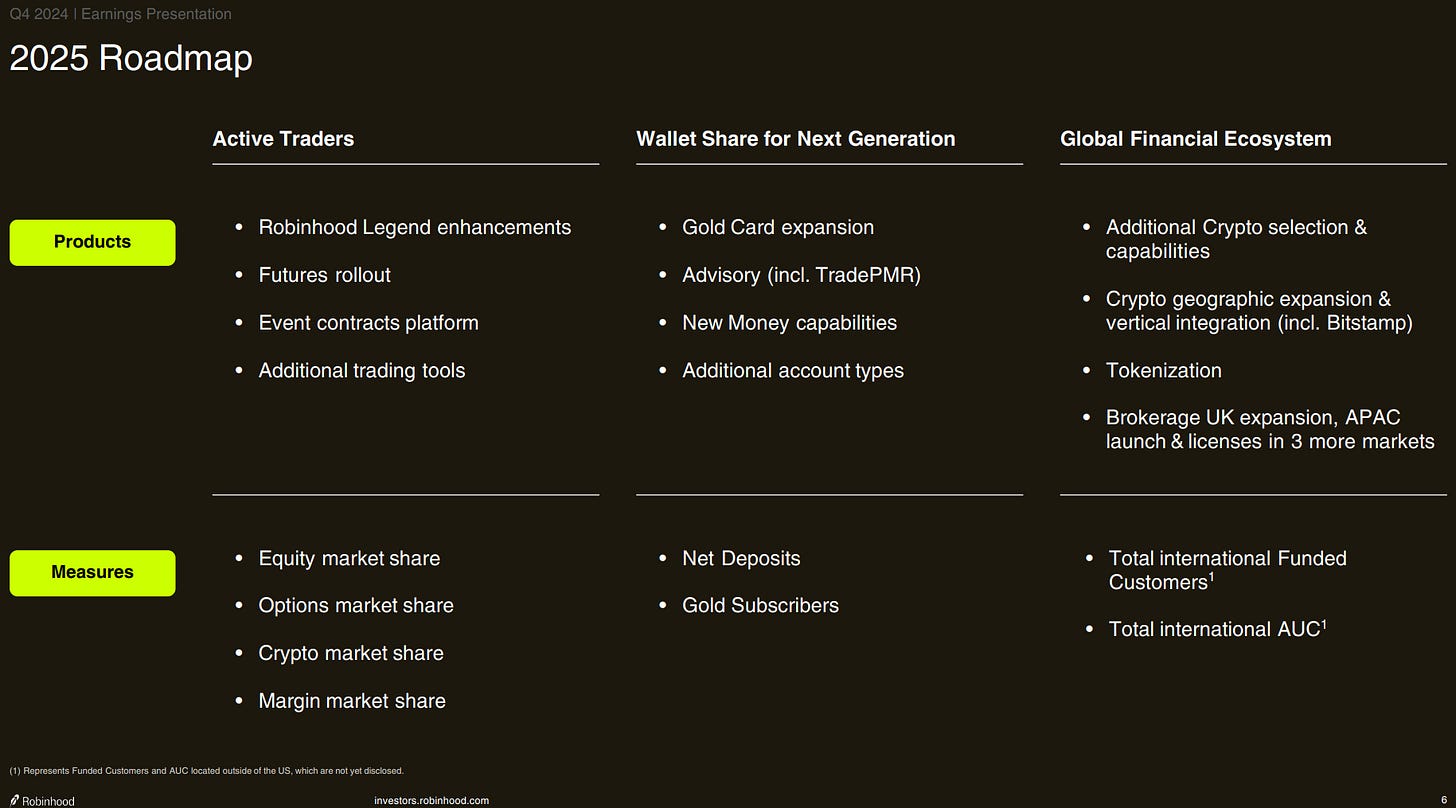Click the Net Deposits measure
1456x808 pixels.
click(741, 558)
